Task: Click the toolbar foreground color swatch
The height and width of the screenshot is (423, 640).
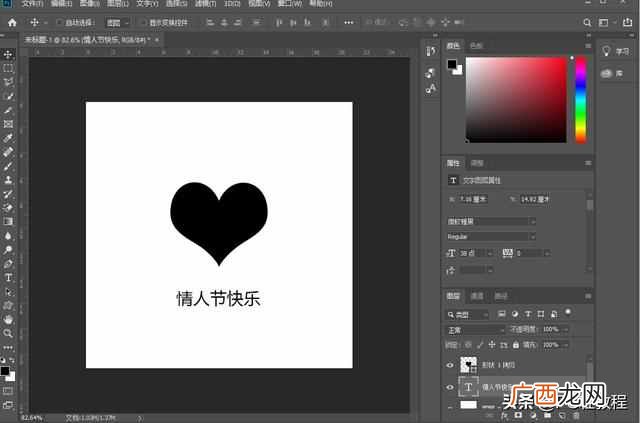Action: click(4, 371)
